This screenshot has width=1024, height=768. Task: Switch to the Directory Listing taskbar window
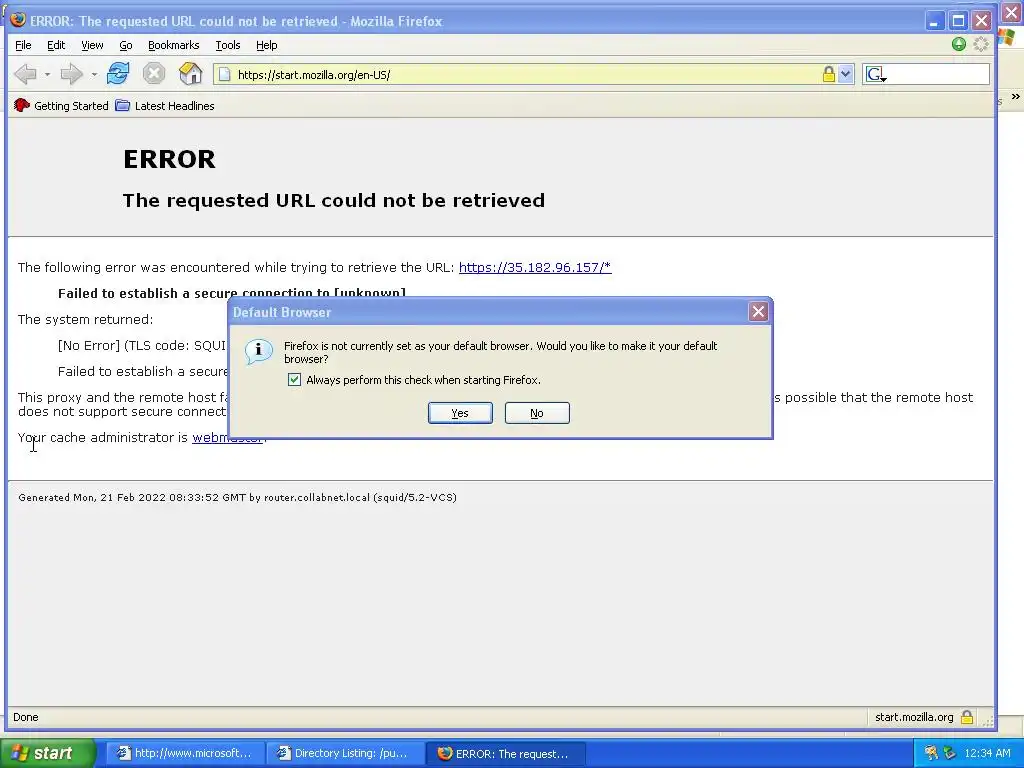[345, 753]
